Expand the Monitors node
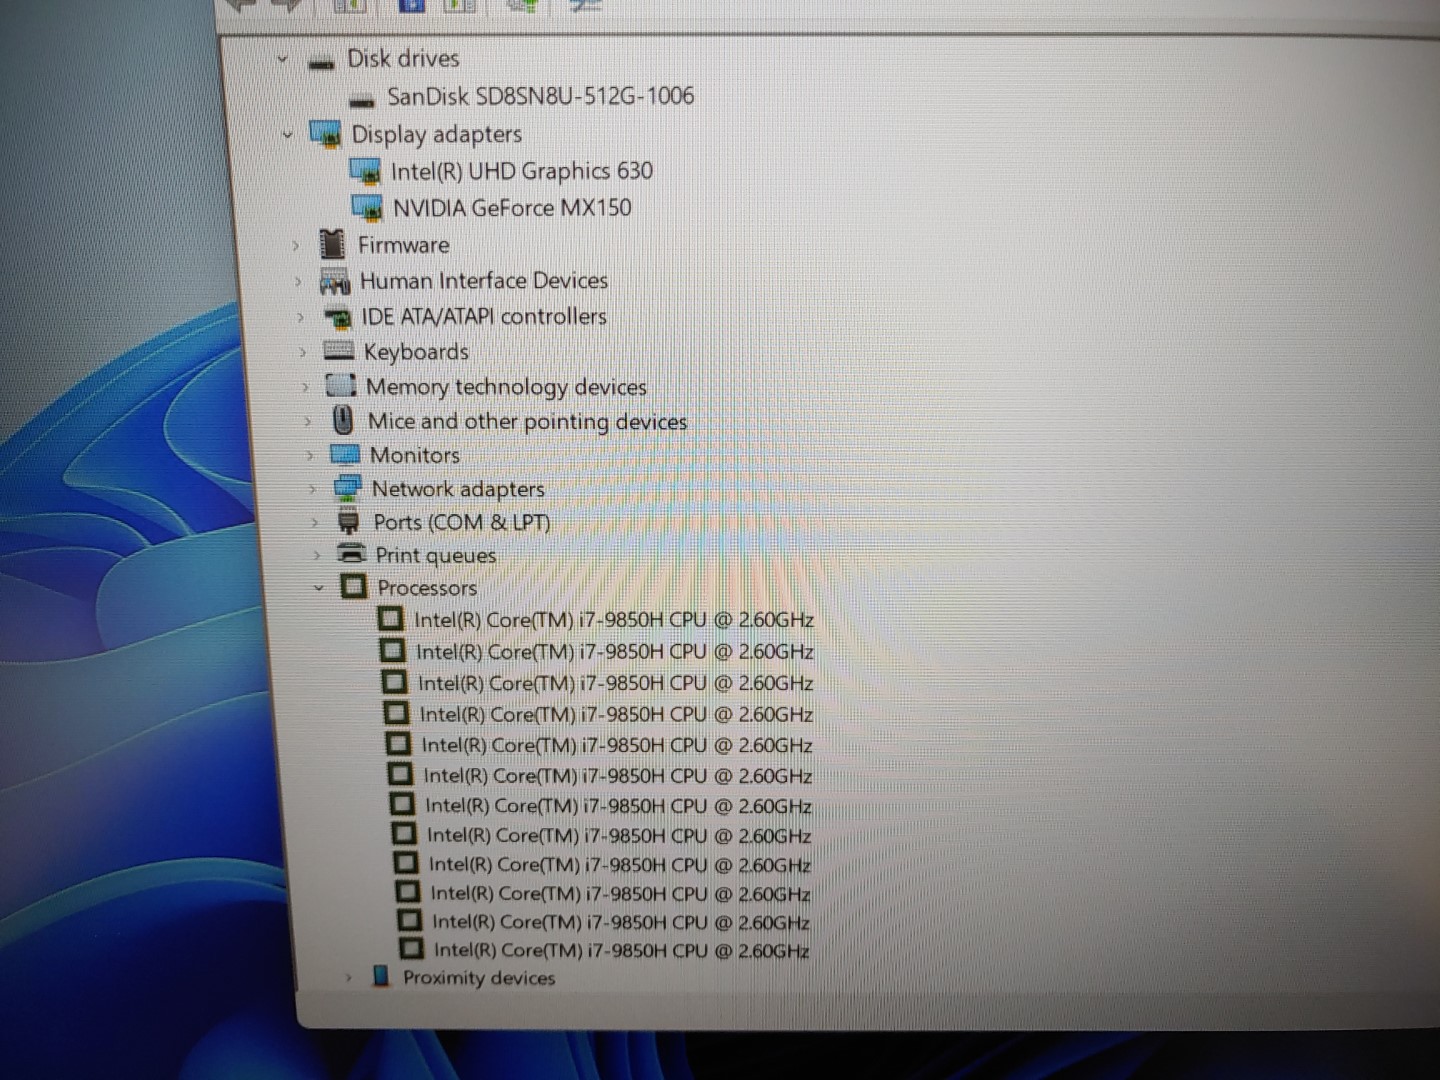The image size is (1440, 1080). tap(310, 456)
